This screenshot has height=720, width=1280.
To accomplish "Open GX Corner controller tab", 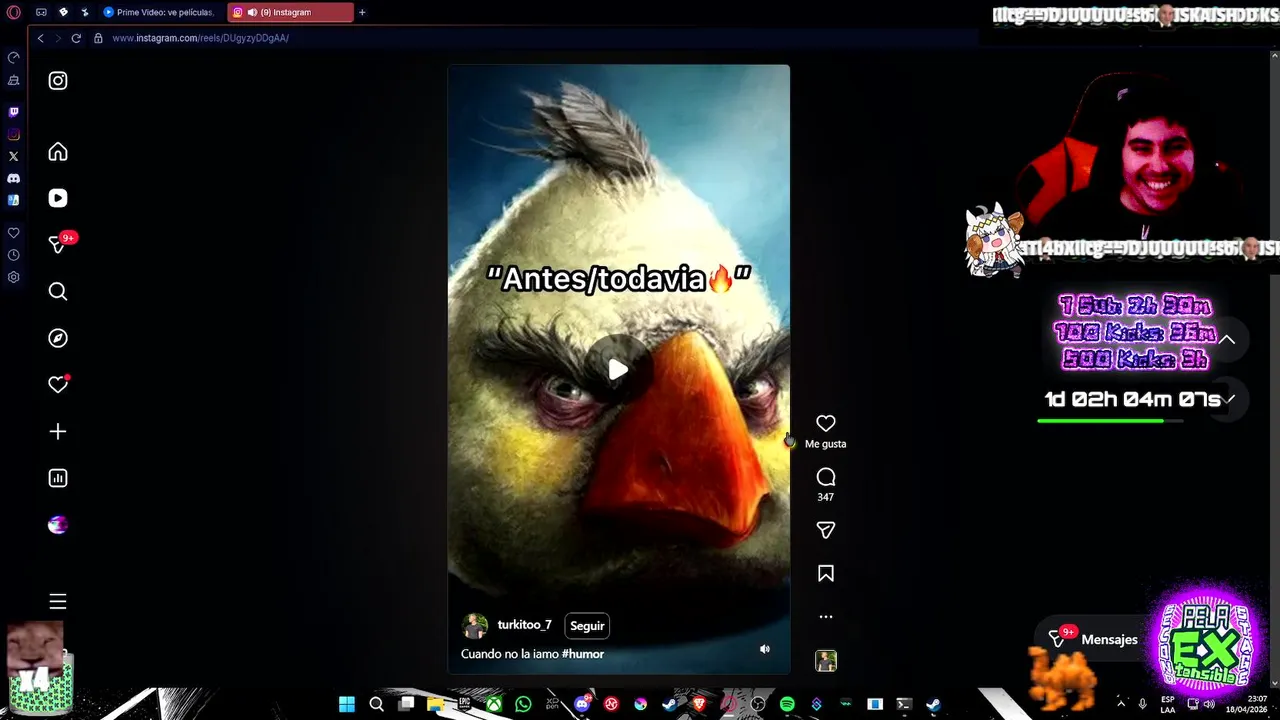I will click(x=41, y=12).
